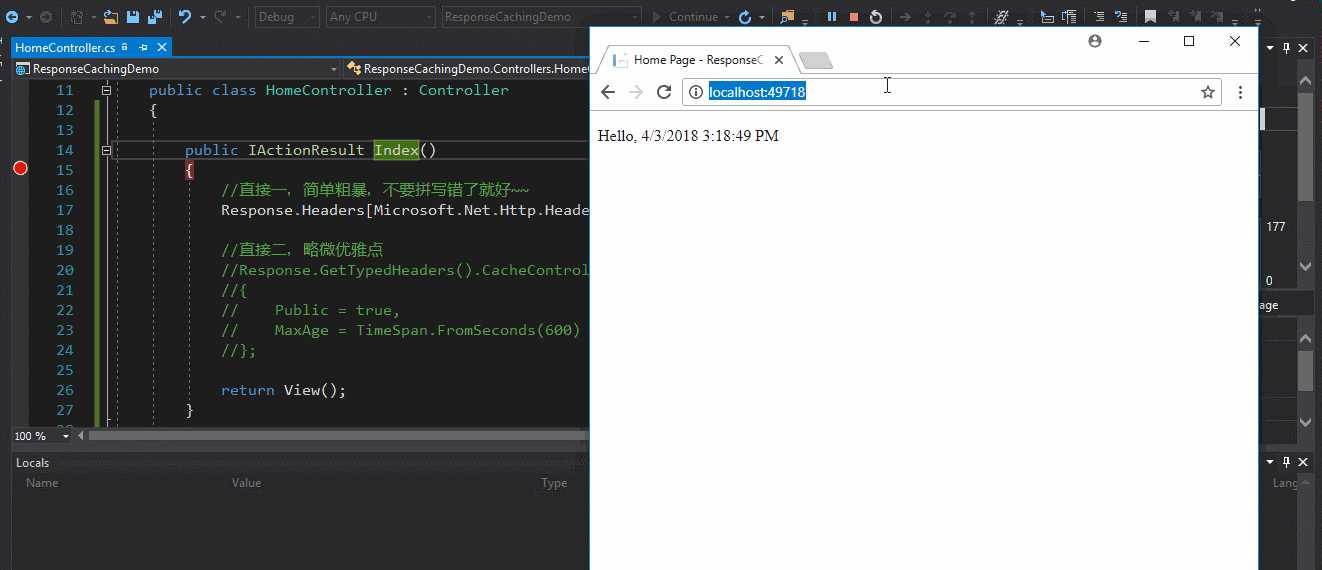Click the Navigate Backward arrow in Visual Studio
Screen dimensions: 1322x570
pos(12,17)
